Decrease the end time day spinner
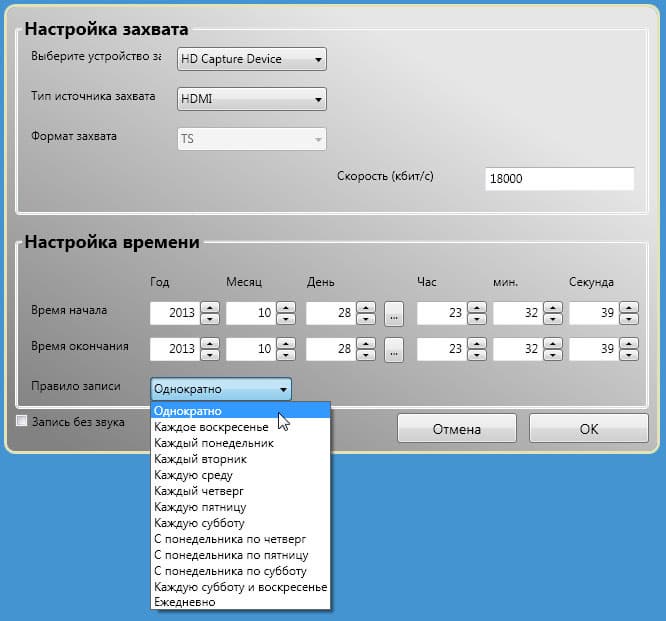 366,355
